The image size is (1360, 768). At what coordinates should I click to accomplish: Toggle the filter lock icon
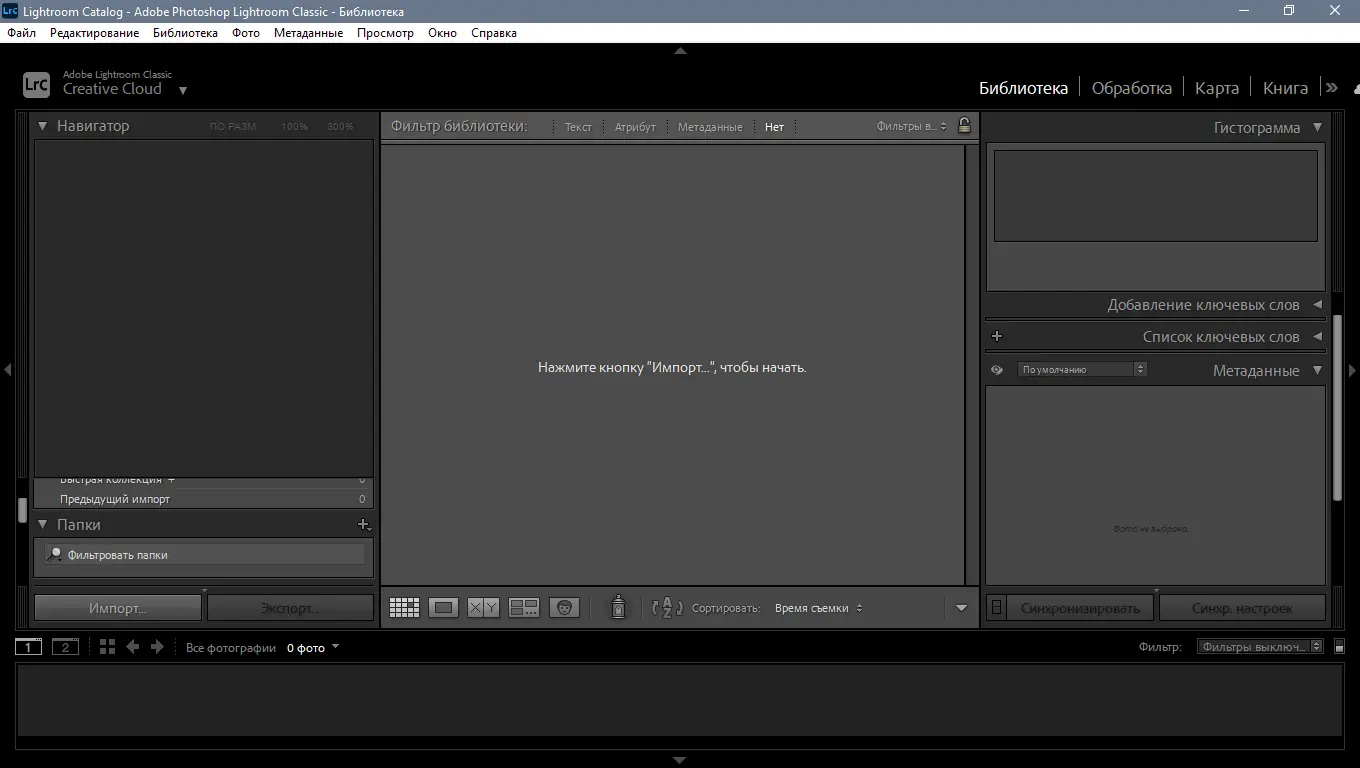(x=964, y=126)
